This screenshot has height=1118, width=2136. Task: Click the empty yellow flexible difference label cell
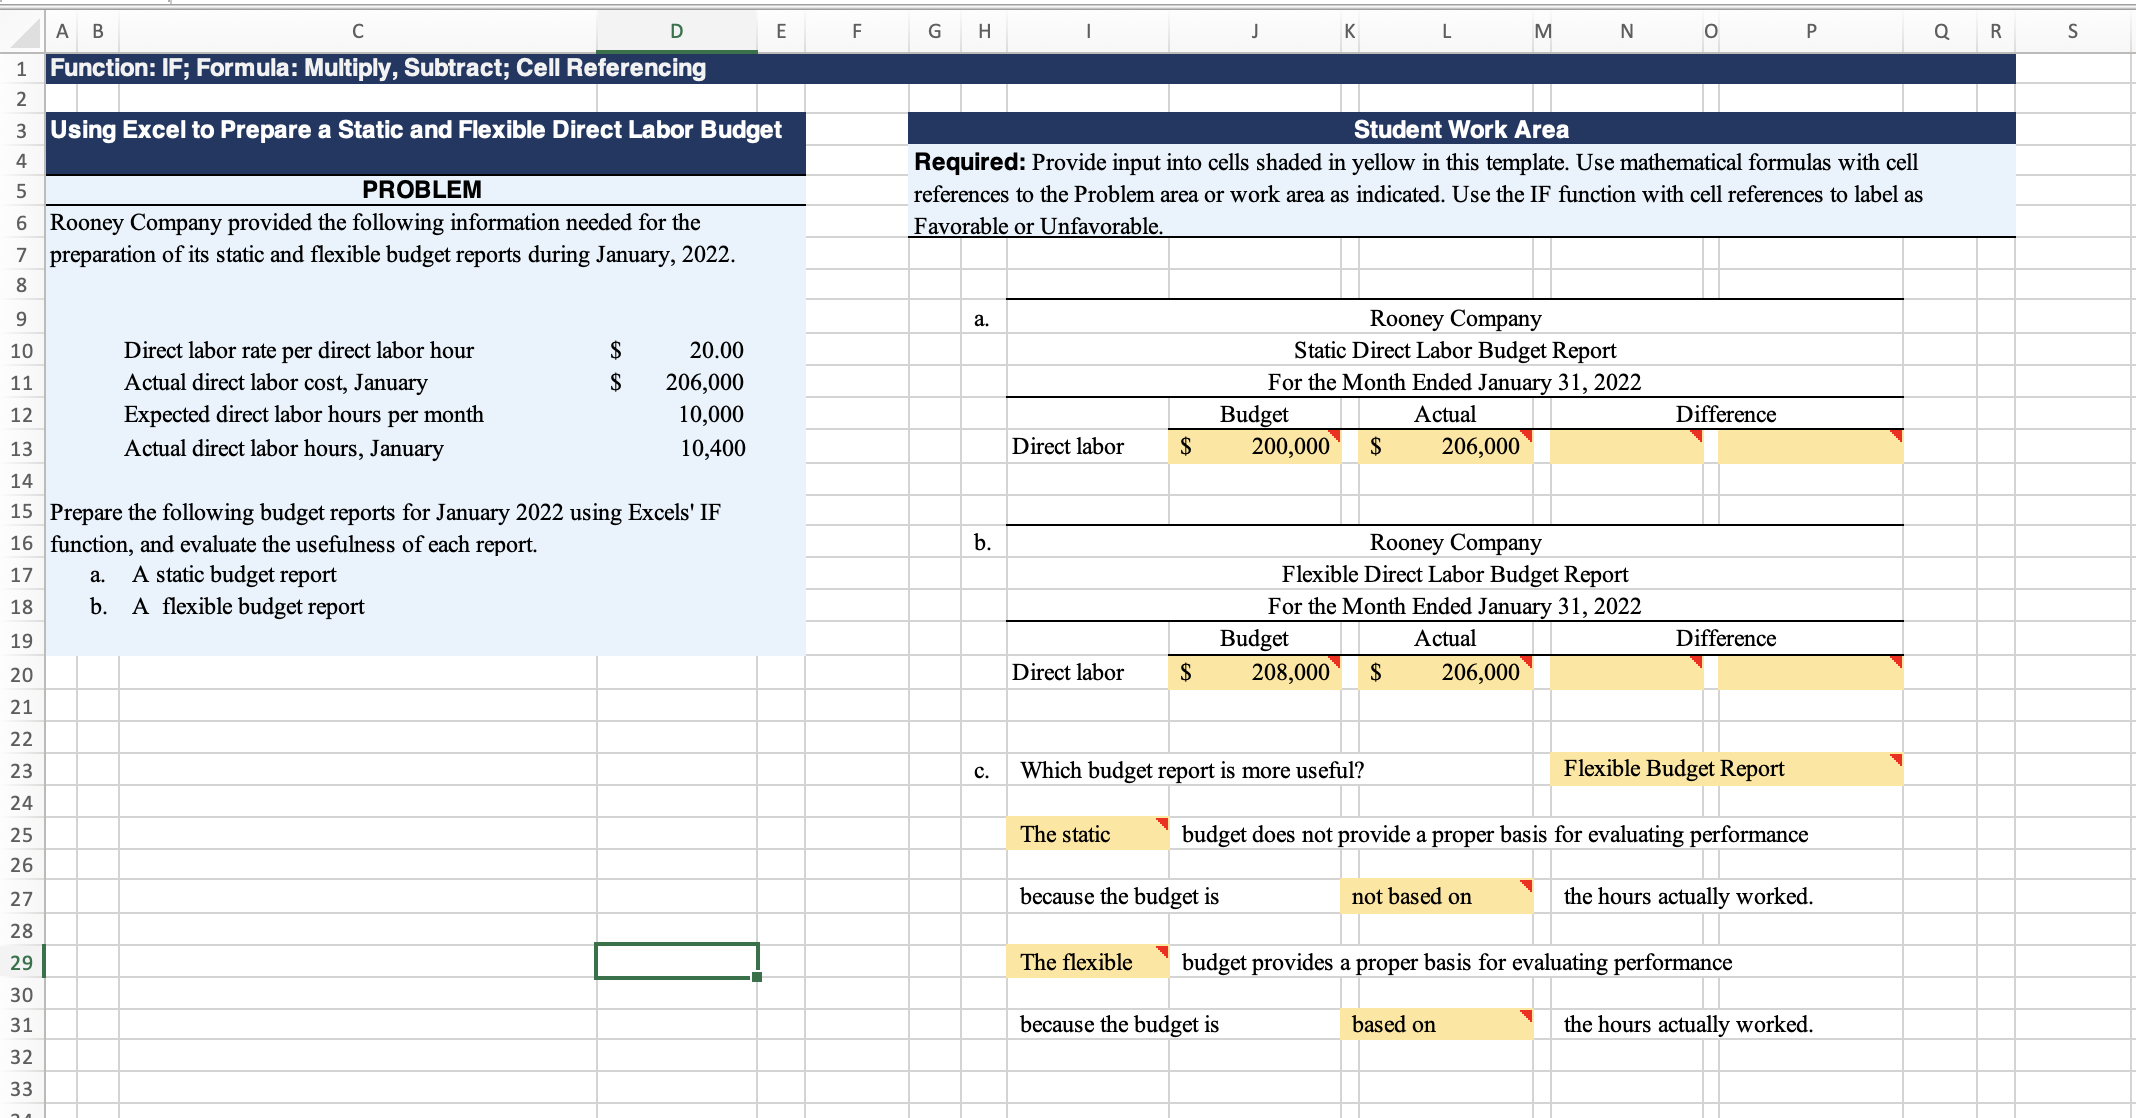[1810, 672]
